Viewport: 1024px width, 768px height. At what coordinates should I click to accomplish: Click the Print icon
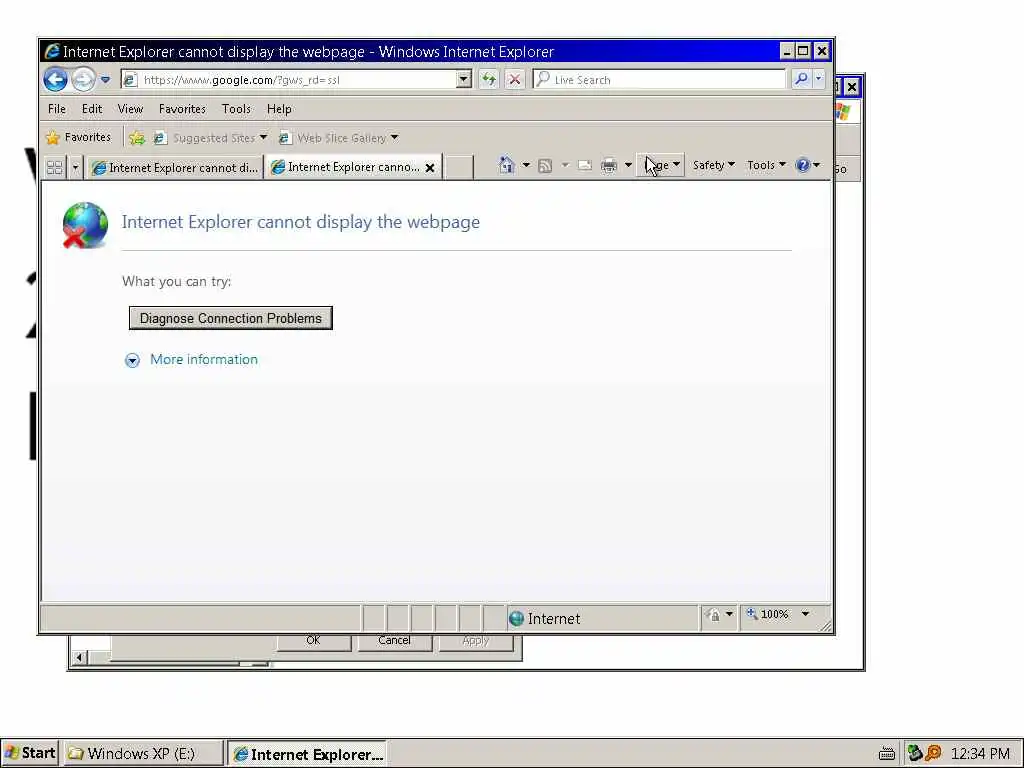[609, 166]
